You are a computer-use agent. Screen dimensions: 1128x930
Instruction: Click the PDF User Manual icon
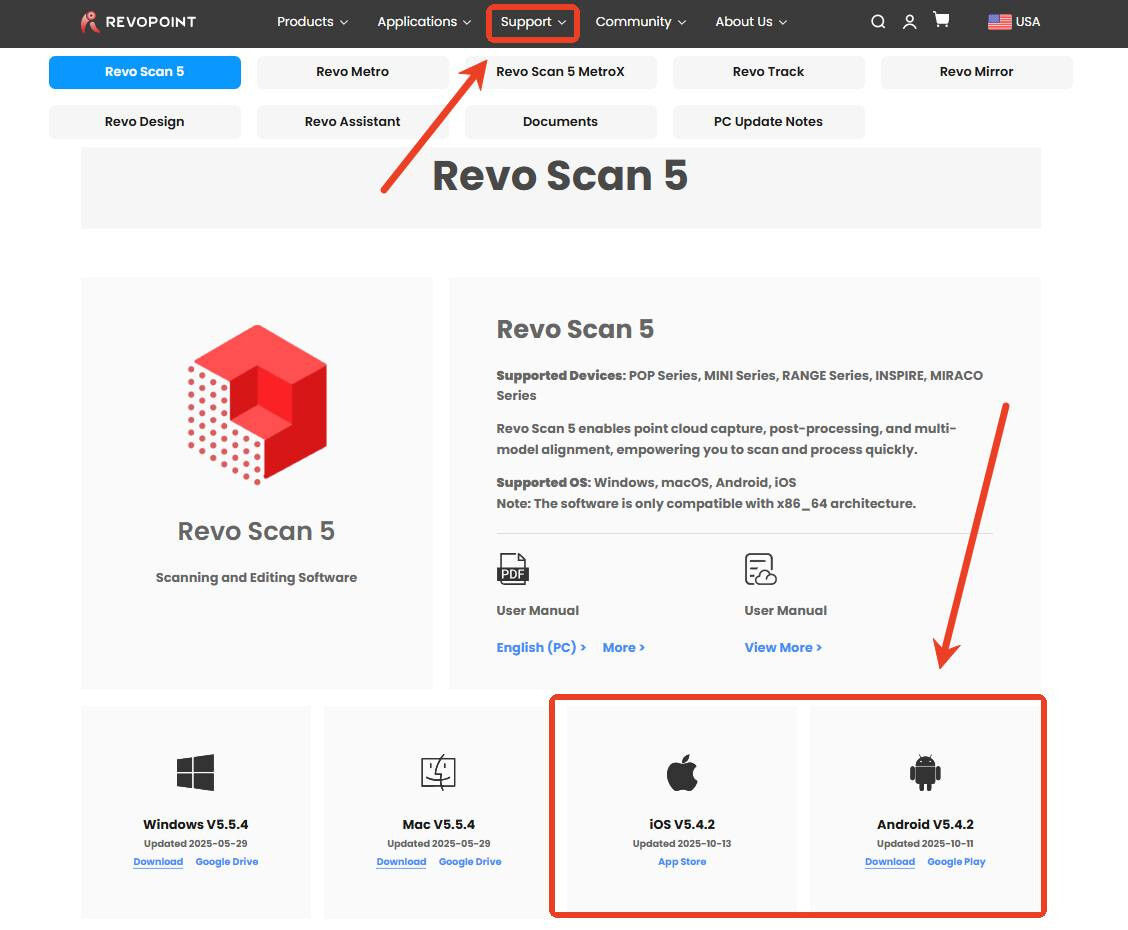coord(512,568)
